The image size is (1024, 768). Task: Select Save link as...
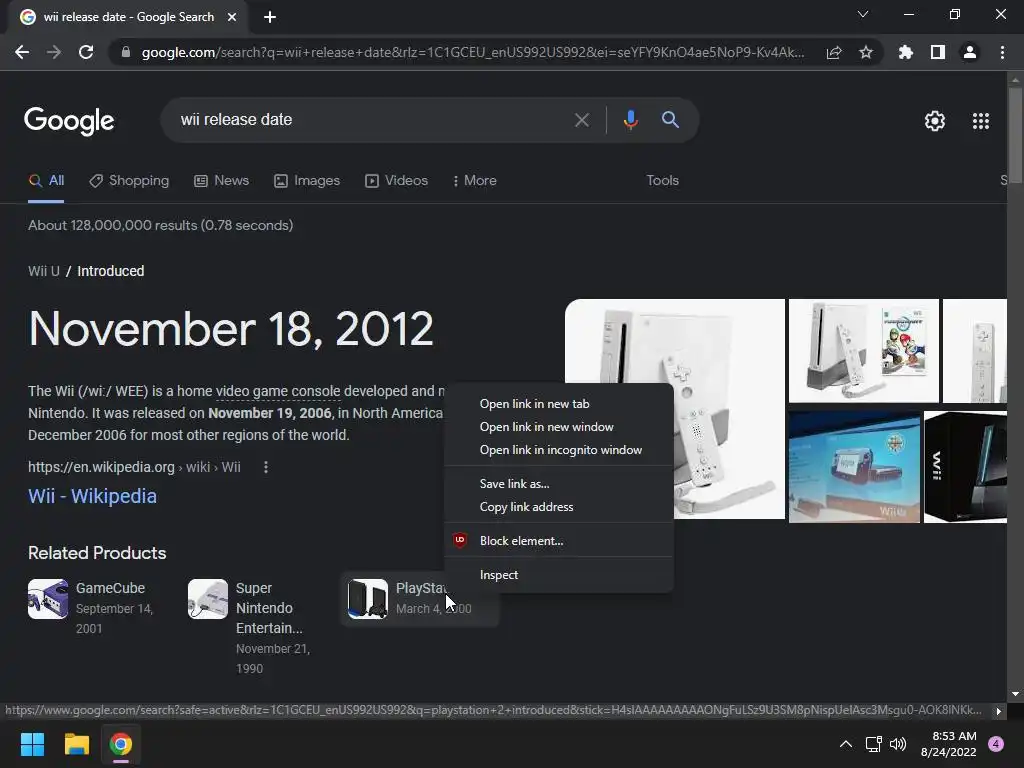[559, 484]
